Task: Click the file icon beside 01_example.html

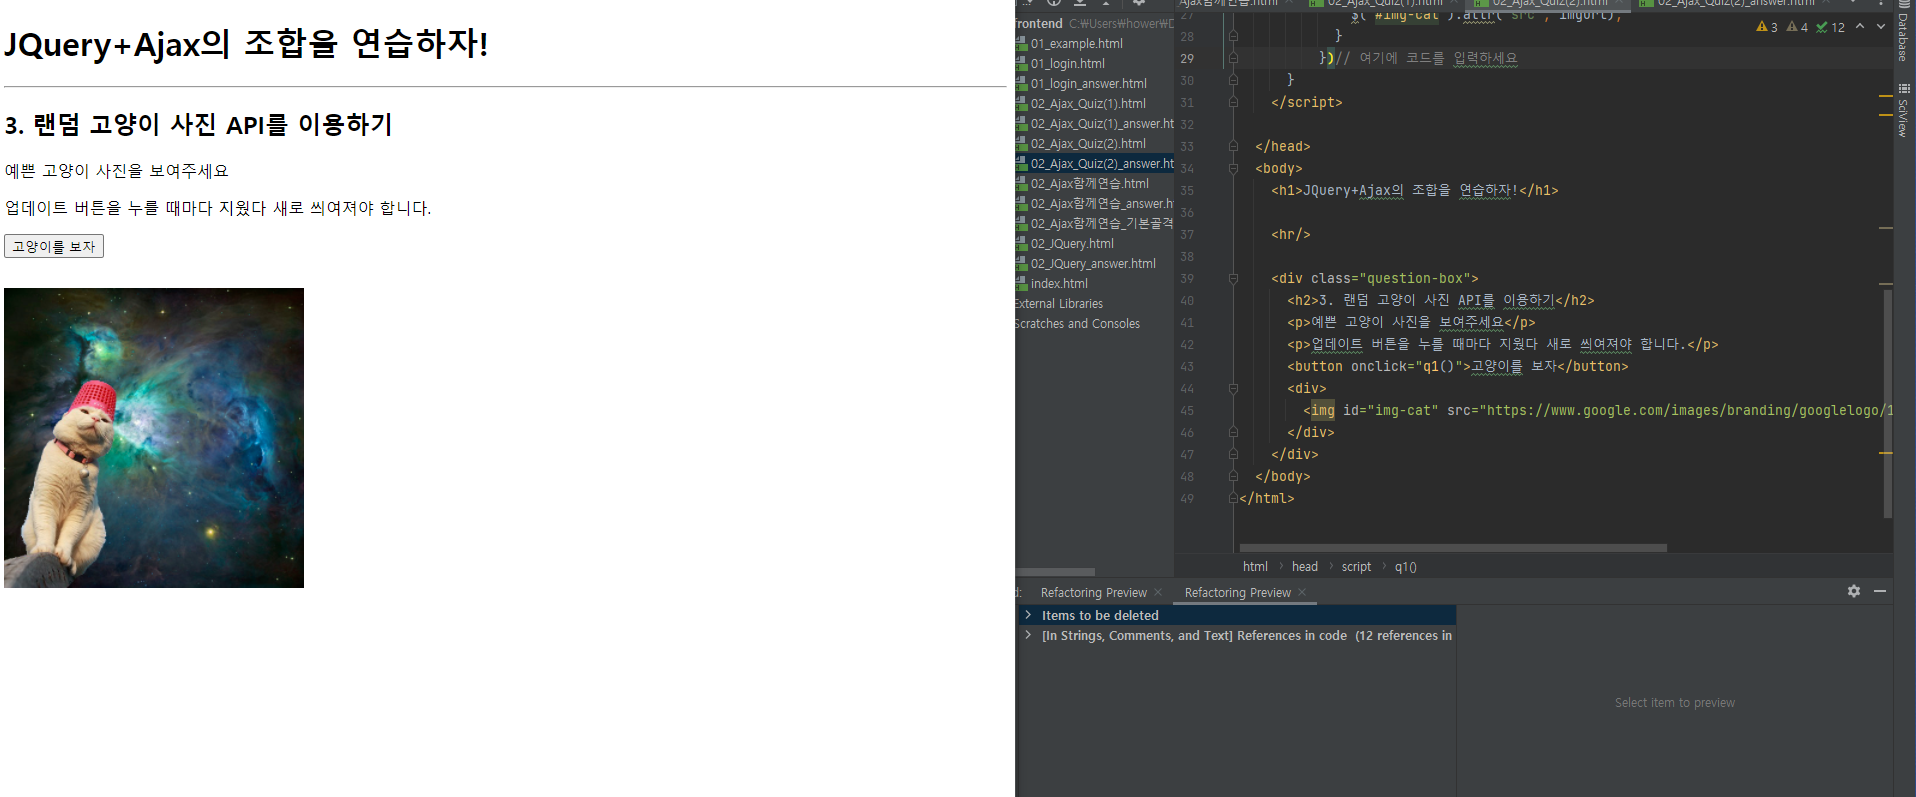Action: click(1021, 44)
